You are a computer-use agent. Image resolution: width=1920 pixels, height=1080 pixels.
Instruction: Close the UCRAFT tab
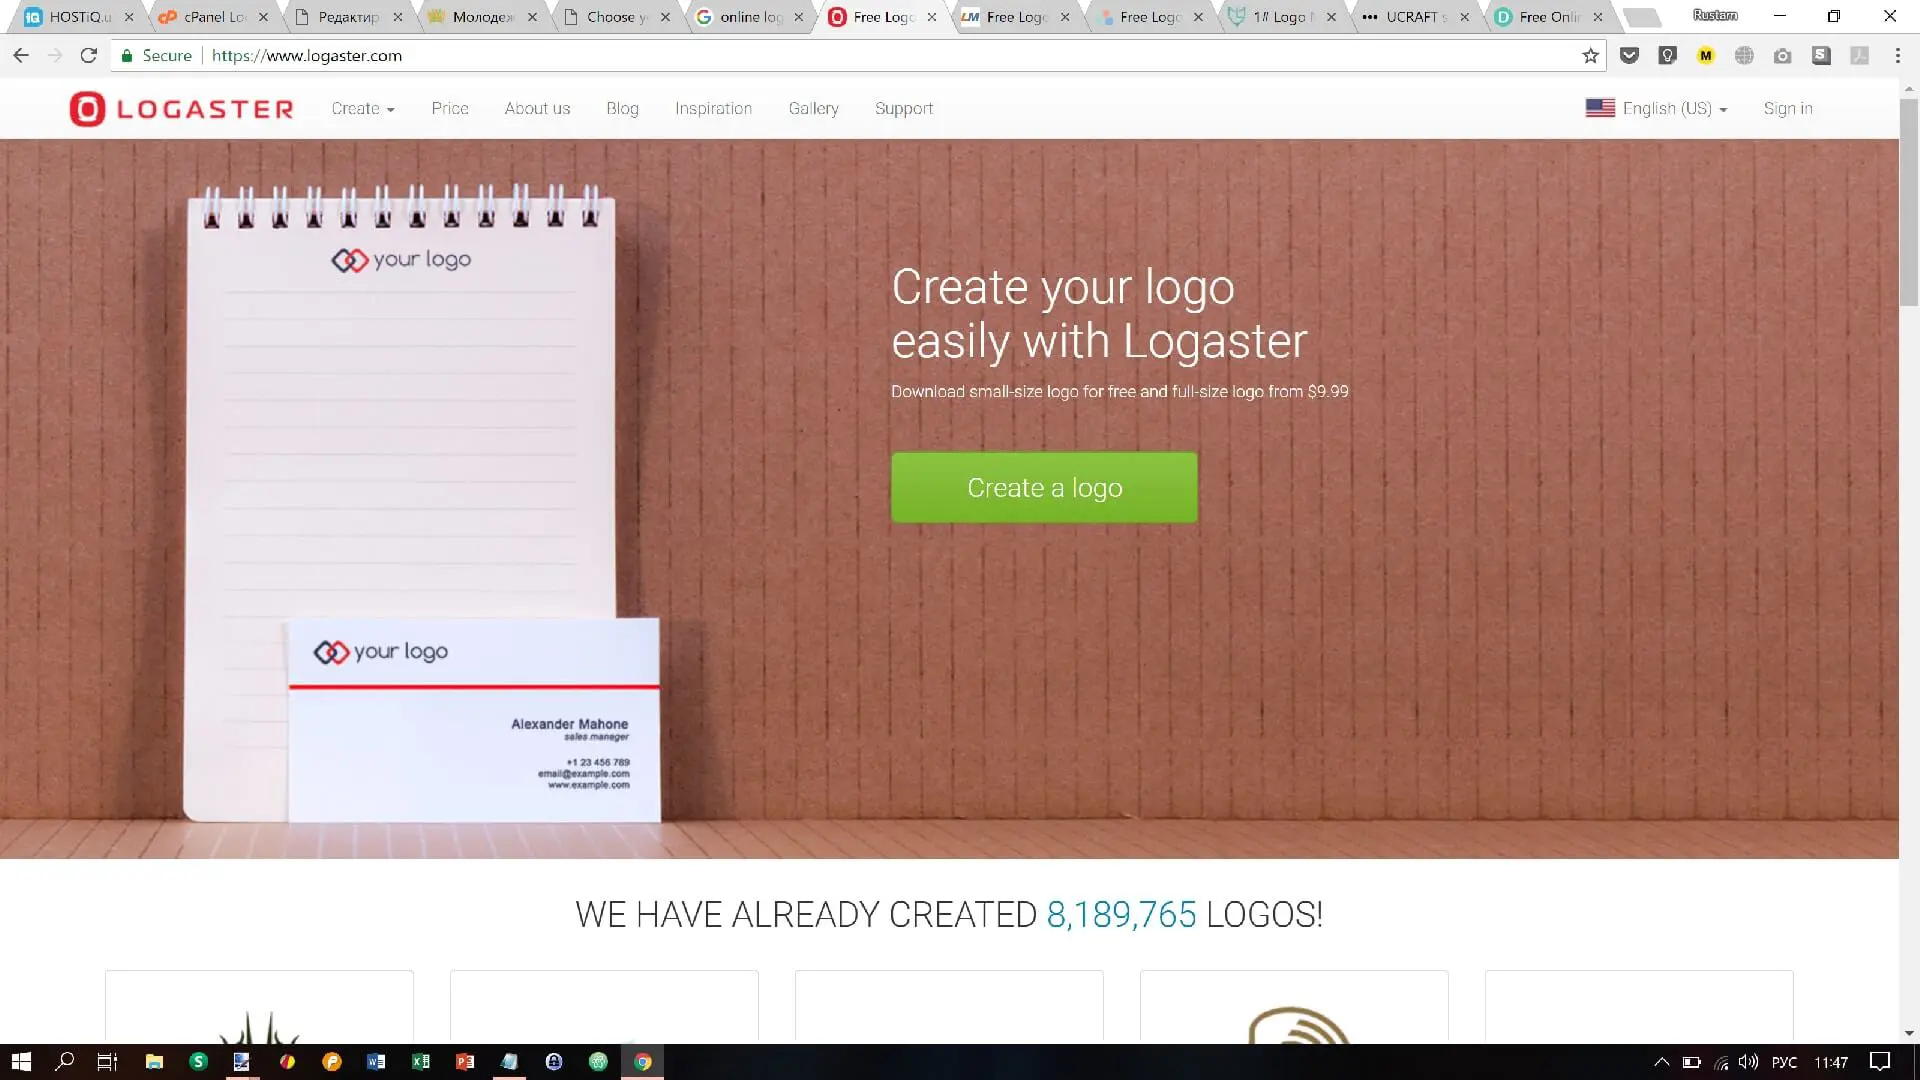point(1464,17)
